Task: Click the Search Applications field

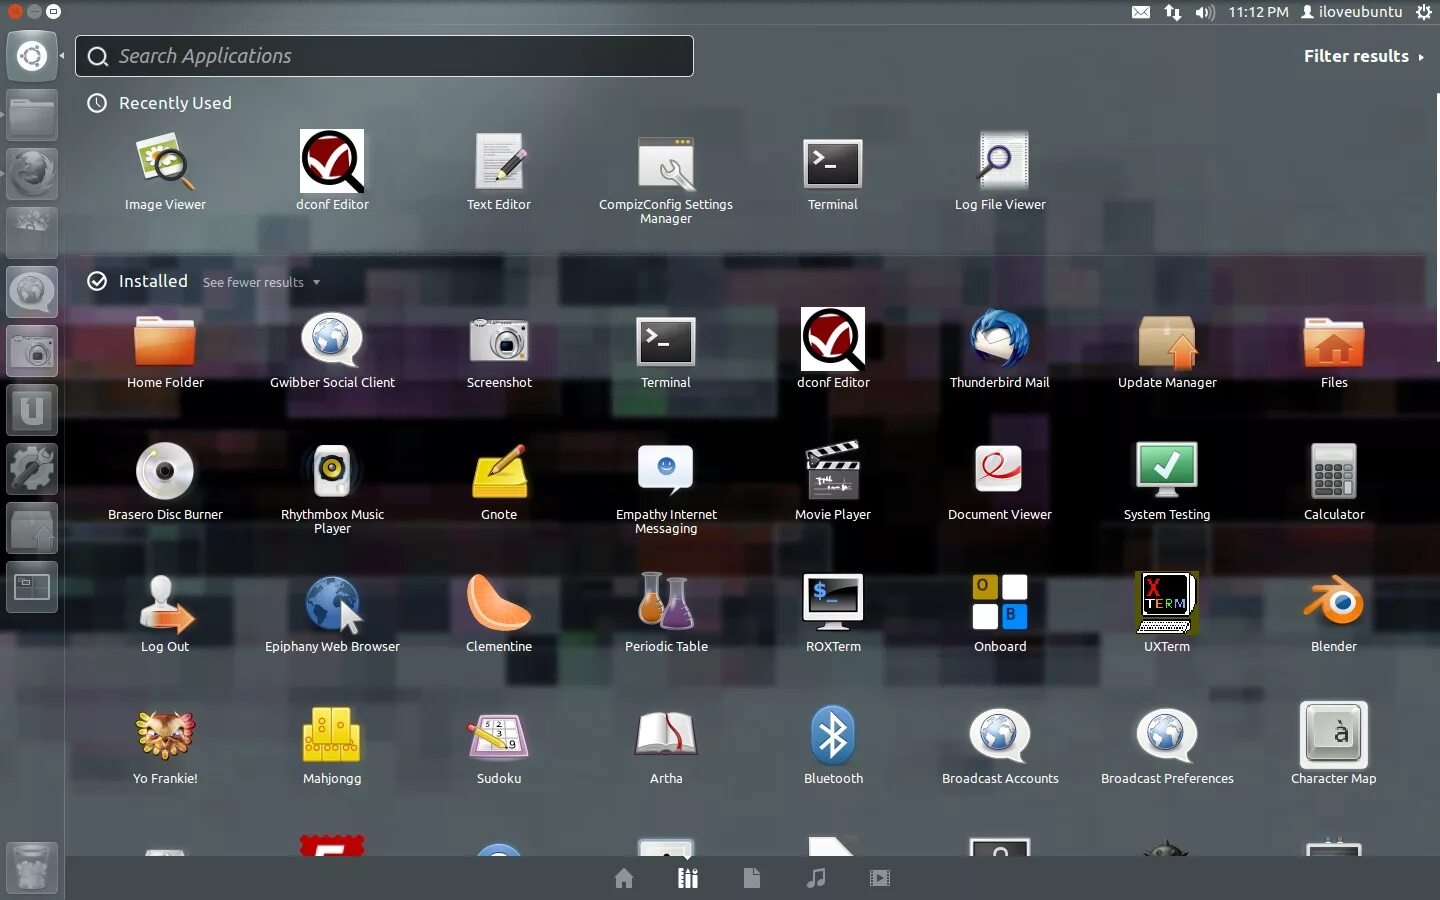Action: (x=384, y=56)
